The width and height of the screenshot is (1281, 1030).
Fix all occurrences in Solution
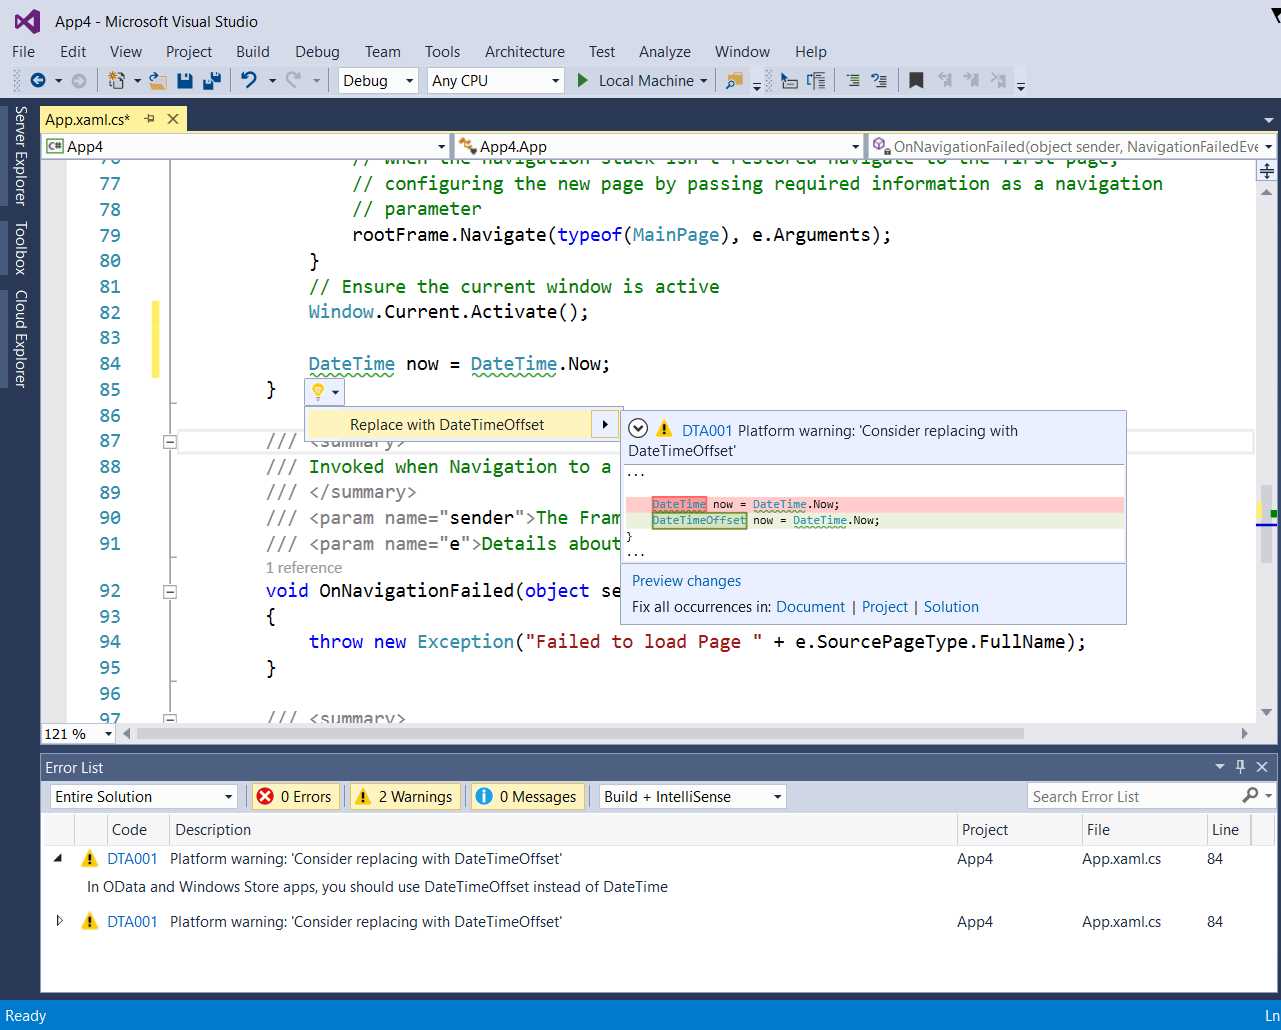pyautogui.click(x=950, y=606)
